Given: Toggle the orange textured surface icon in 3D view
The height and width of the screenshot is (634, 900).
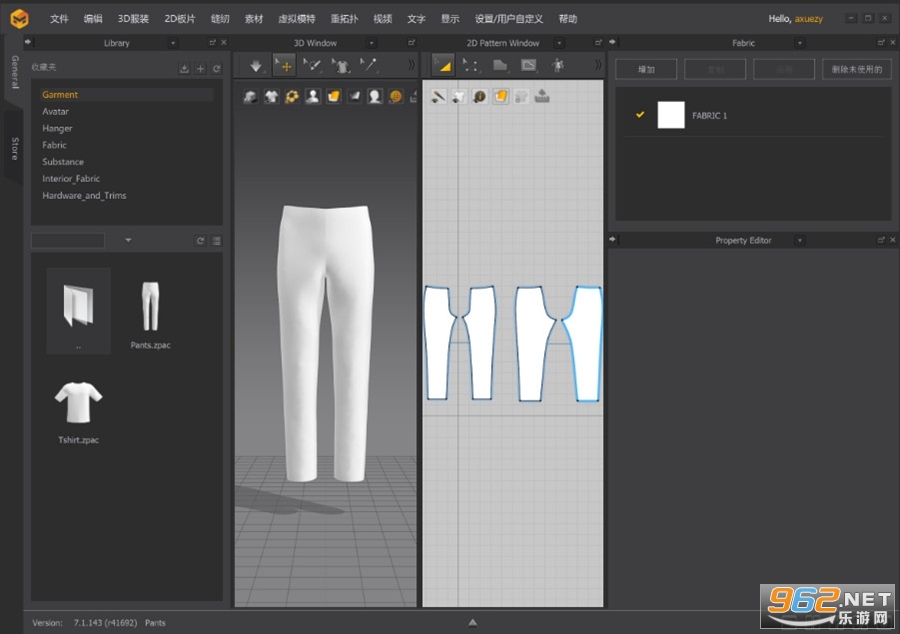Looking at the screenshot, I should [333, 96].
